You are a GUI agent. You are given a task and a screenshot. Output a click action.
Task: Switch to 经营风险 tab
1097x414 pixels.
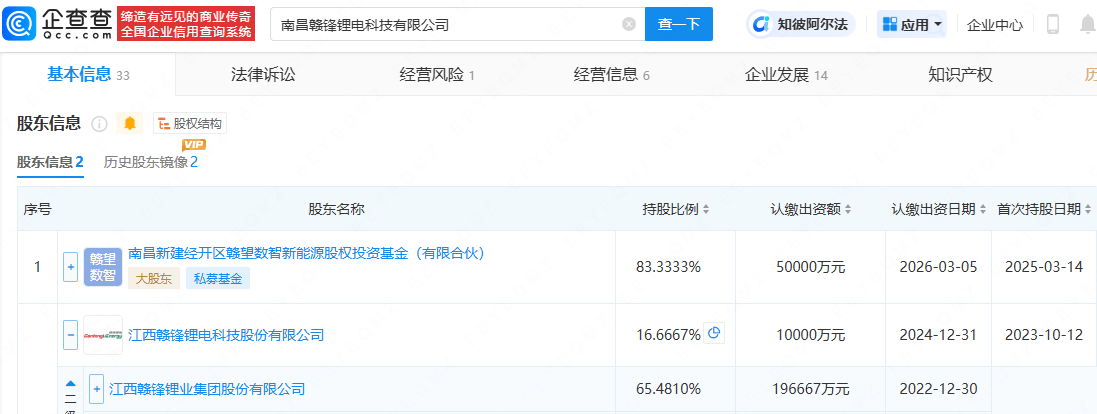(437, 75)
